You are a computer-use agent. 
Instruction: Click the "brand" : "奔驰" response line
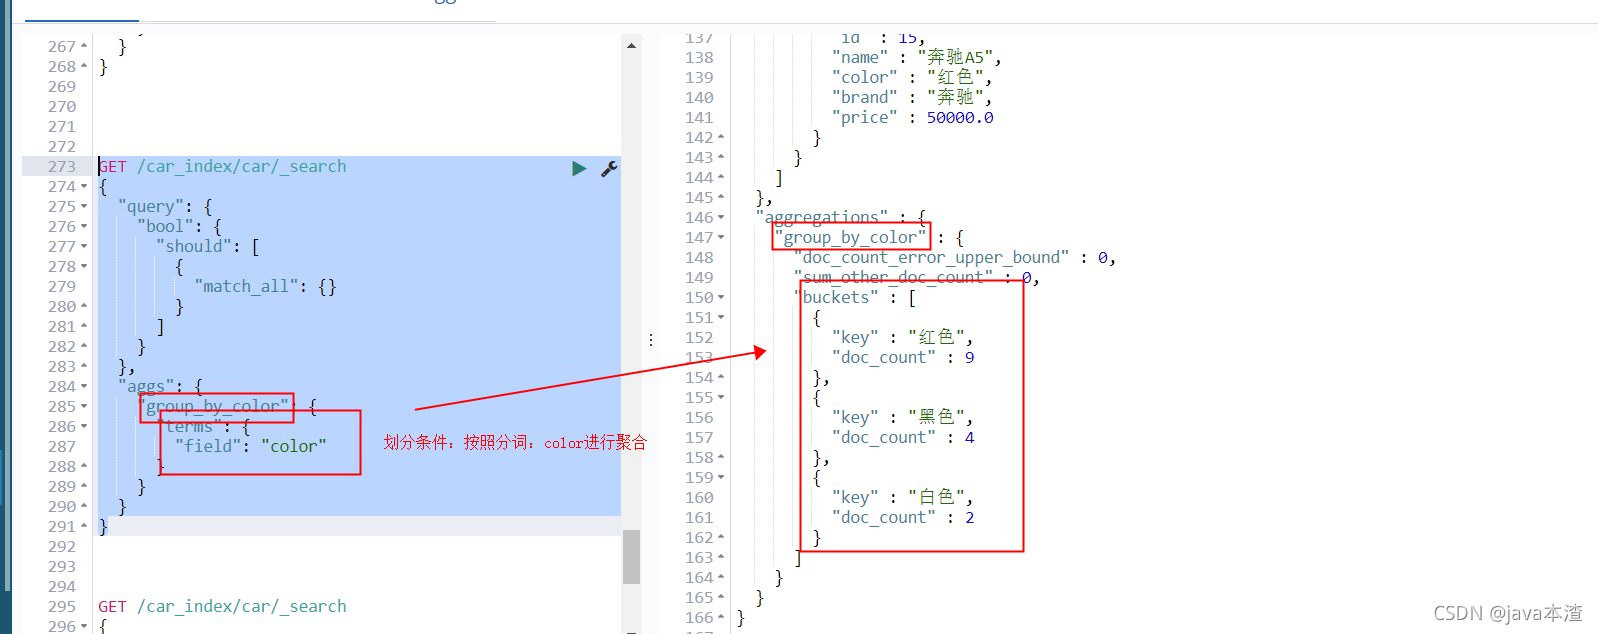tap(912, 98)
